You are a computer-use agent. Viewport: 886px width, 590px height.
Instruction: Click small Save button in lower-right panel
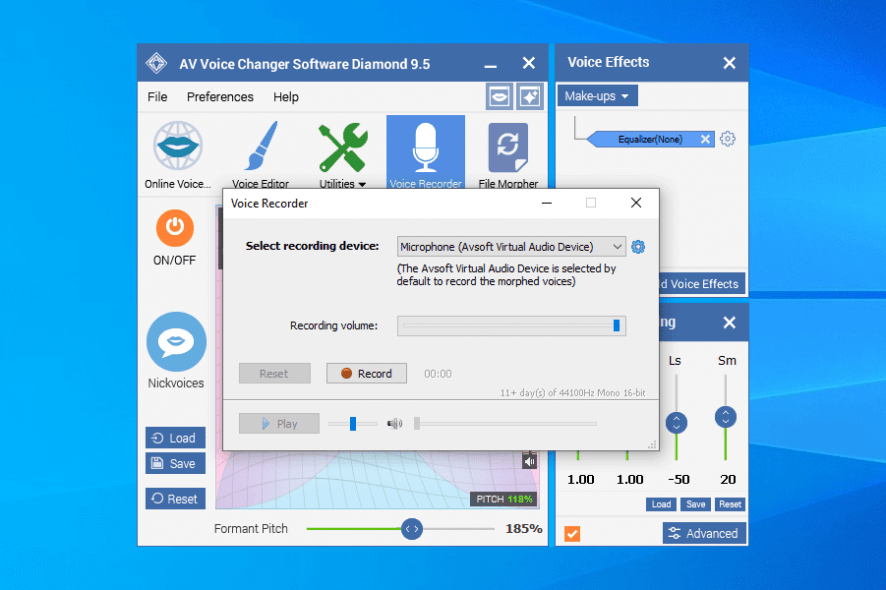(695, 504)
